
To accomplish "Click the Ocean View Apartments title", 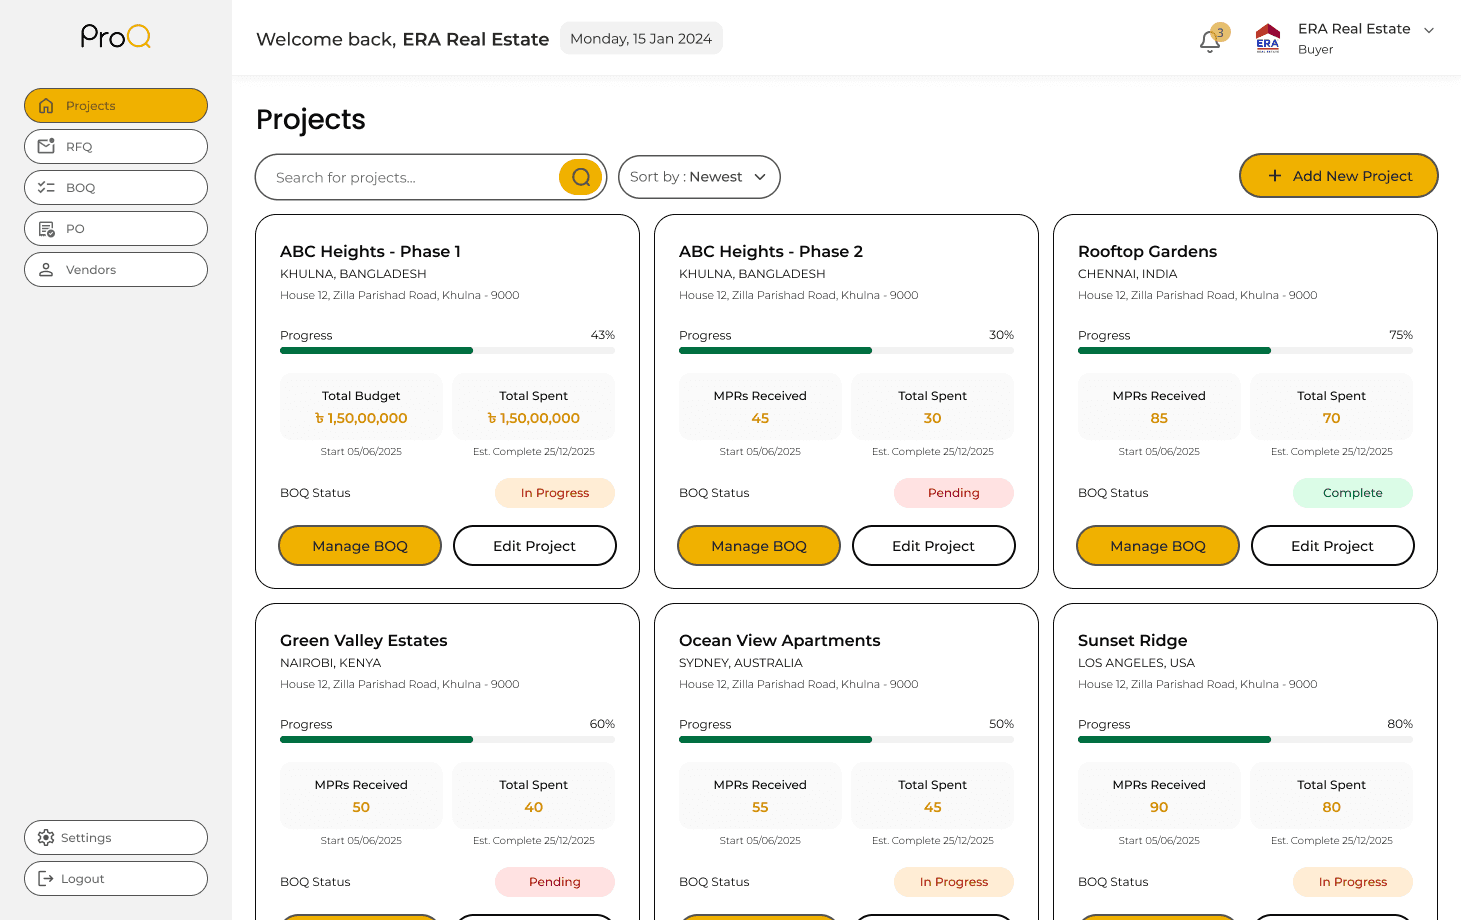I will point(780,641).
